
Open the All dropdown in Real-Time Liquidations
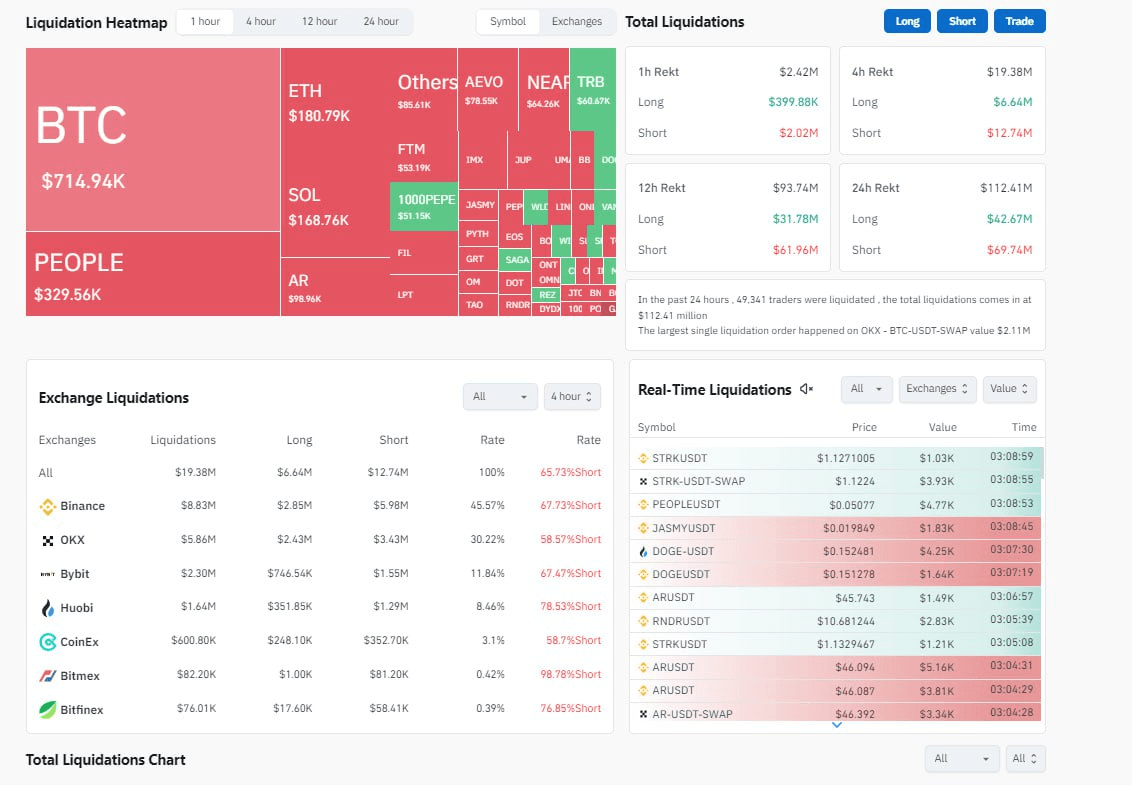point(866,389)
